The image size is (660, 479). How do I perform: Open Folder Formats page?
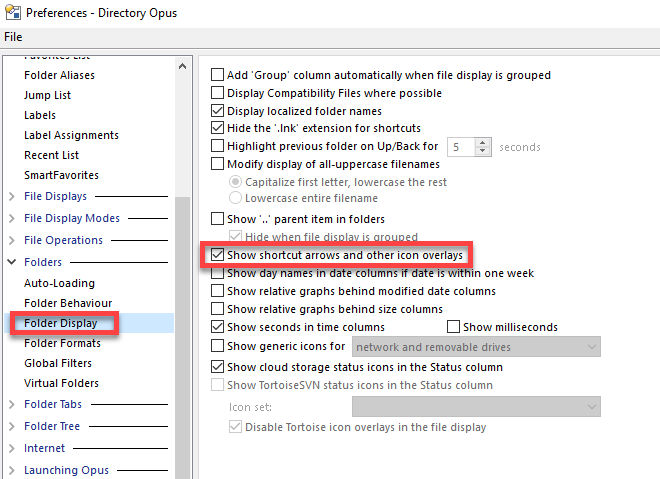point(62,343)
